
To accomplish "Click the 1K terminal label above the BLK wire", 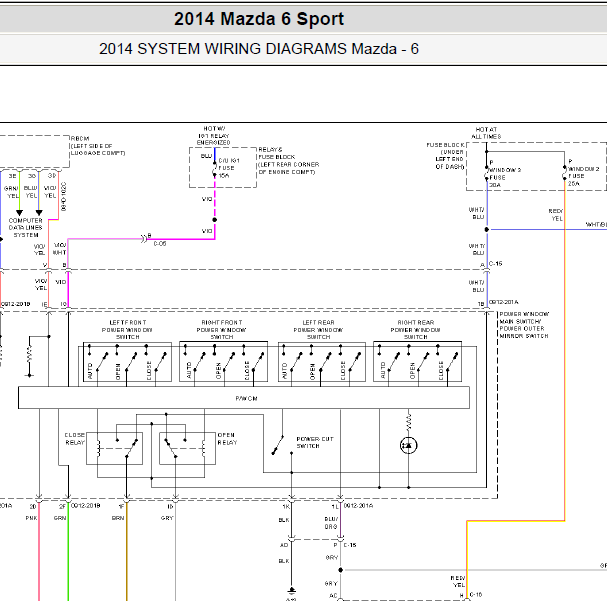I will point(286,507).
